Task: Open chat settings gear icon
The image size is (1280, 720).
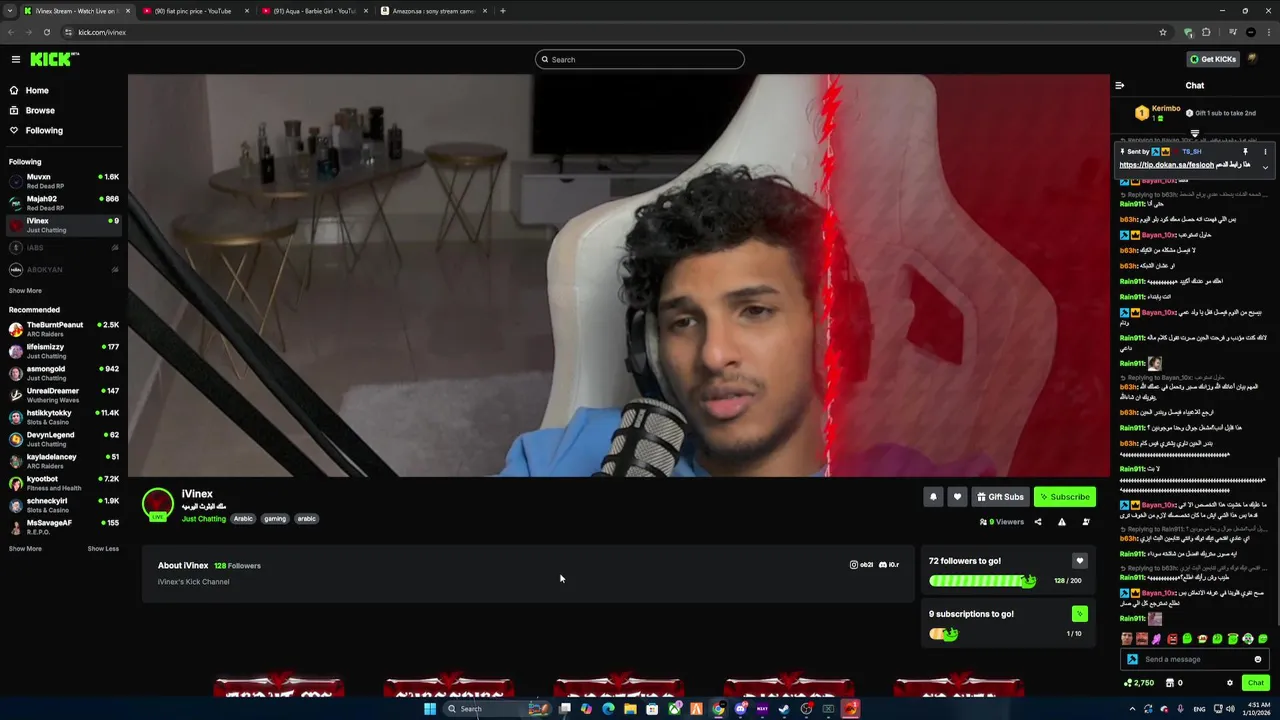Action: [1230, 683]
